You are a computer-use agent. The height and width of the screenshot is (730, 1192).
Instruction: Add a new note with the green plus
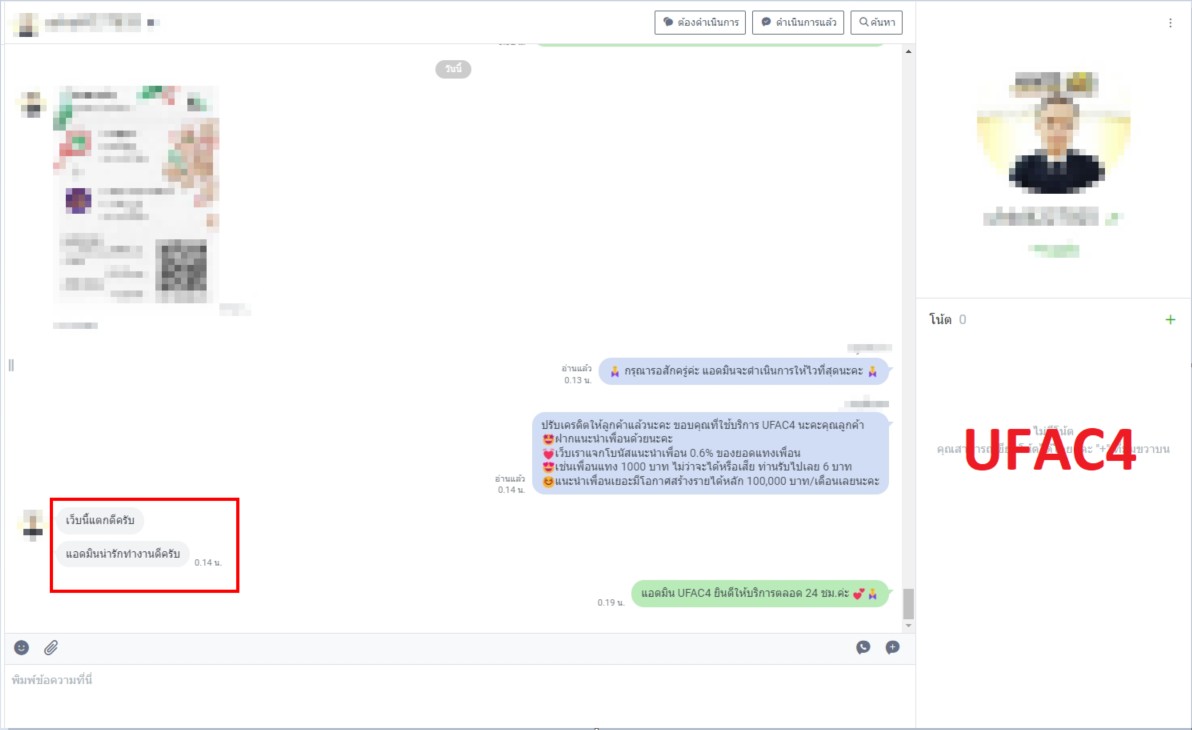pyautogui.click(x=1170, y=320)
